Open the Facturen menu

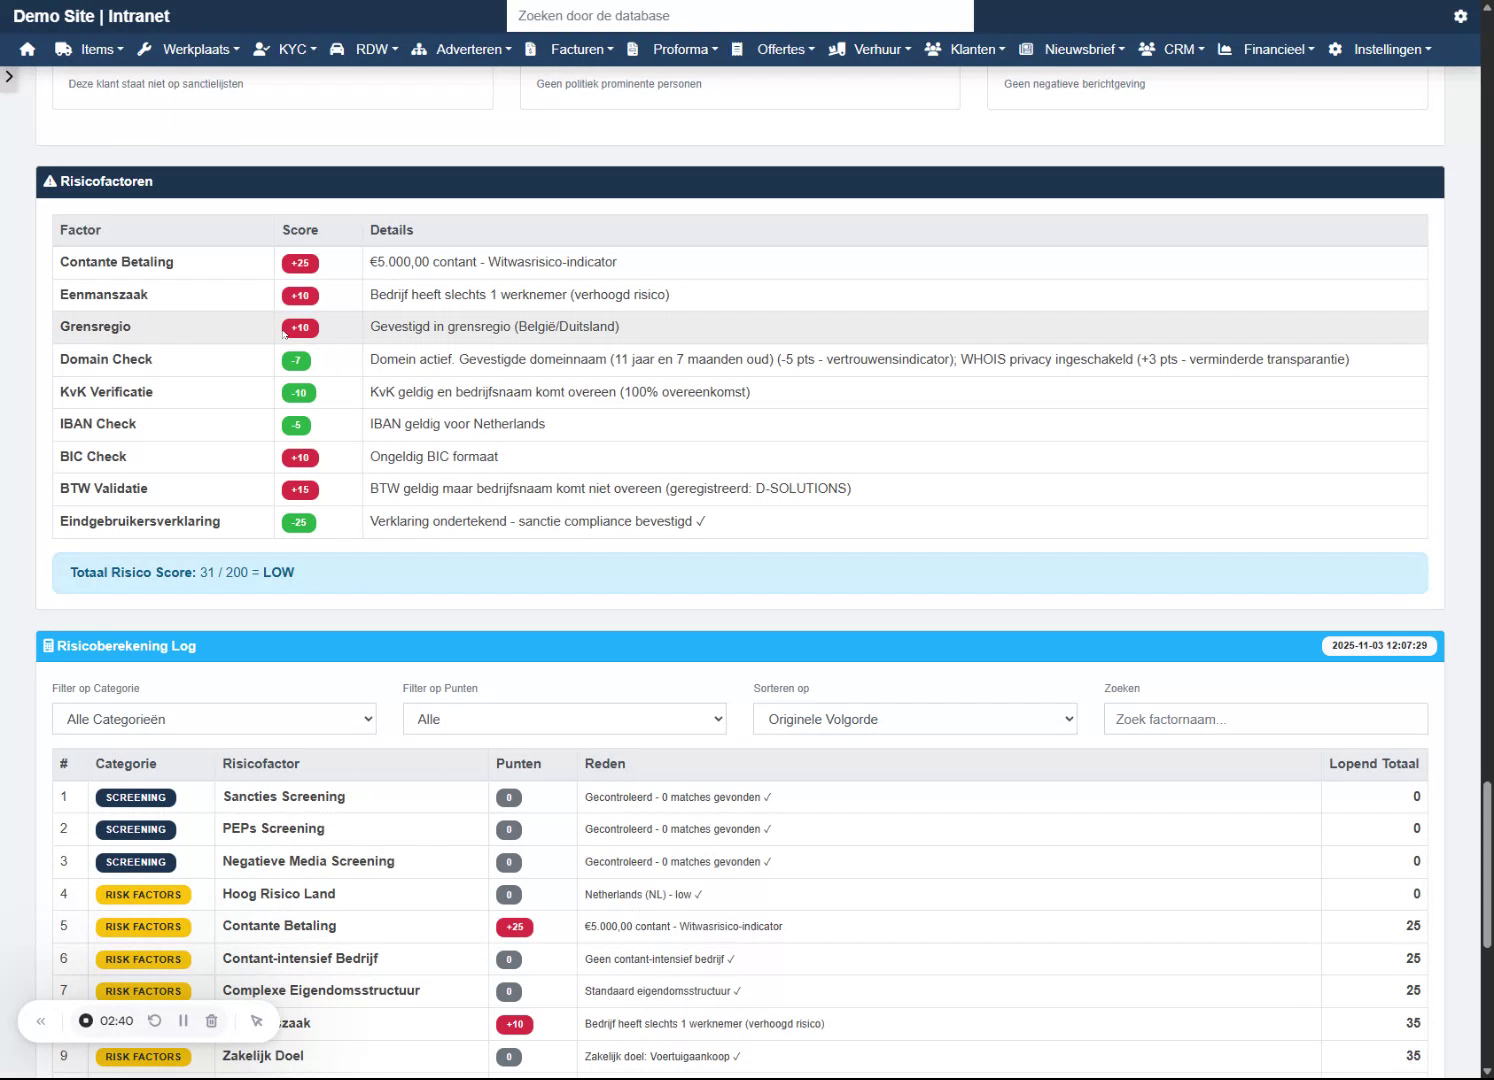(582, 49)
